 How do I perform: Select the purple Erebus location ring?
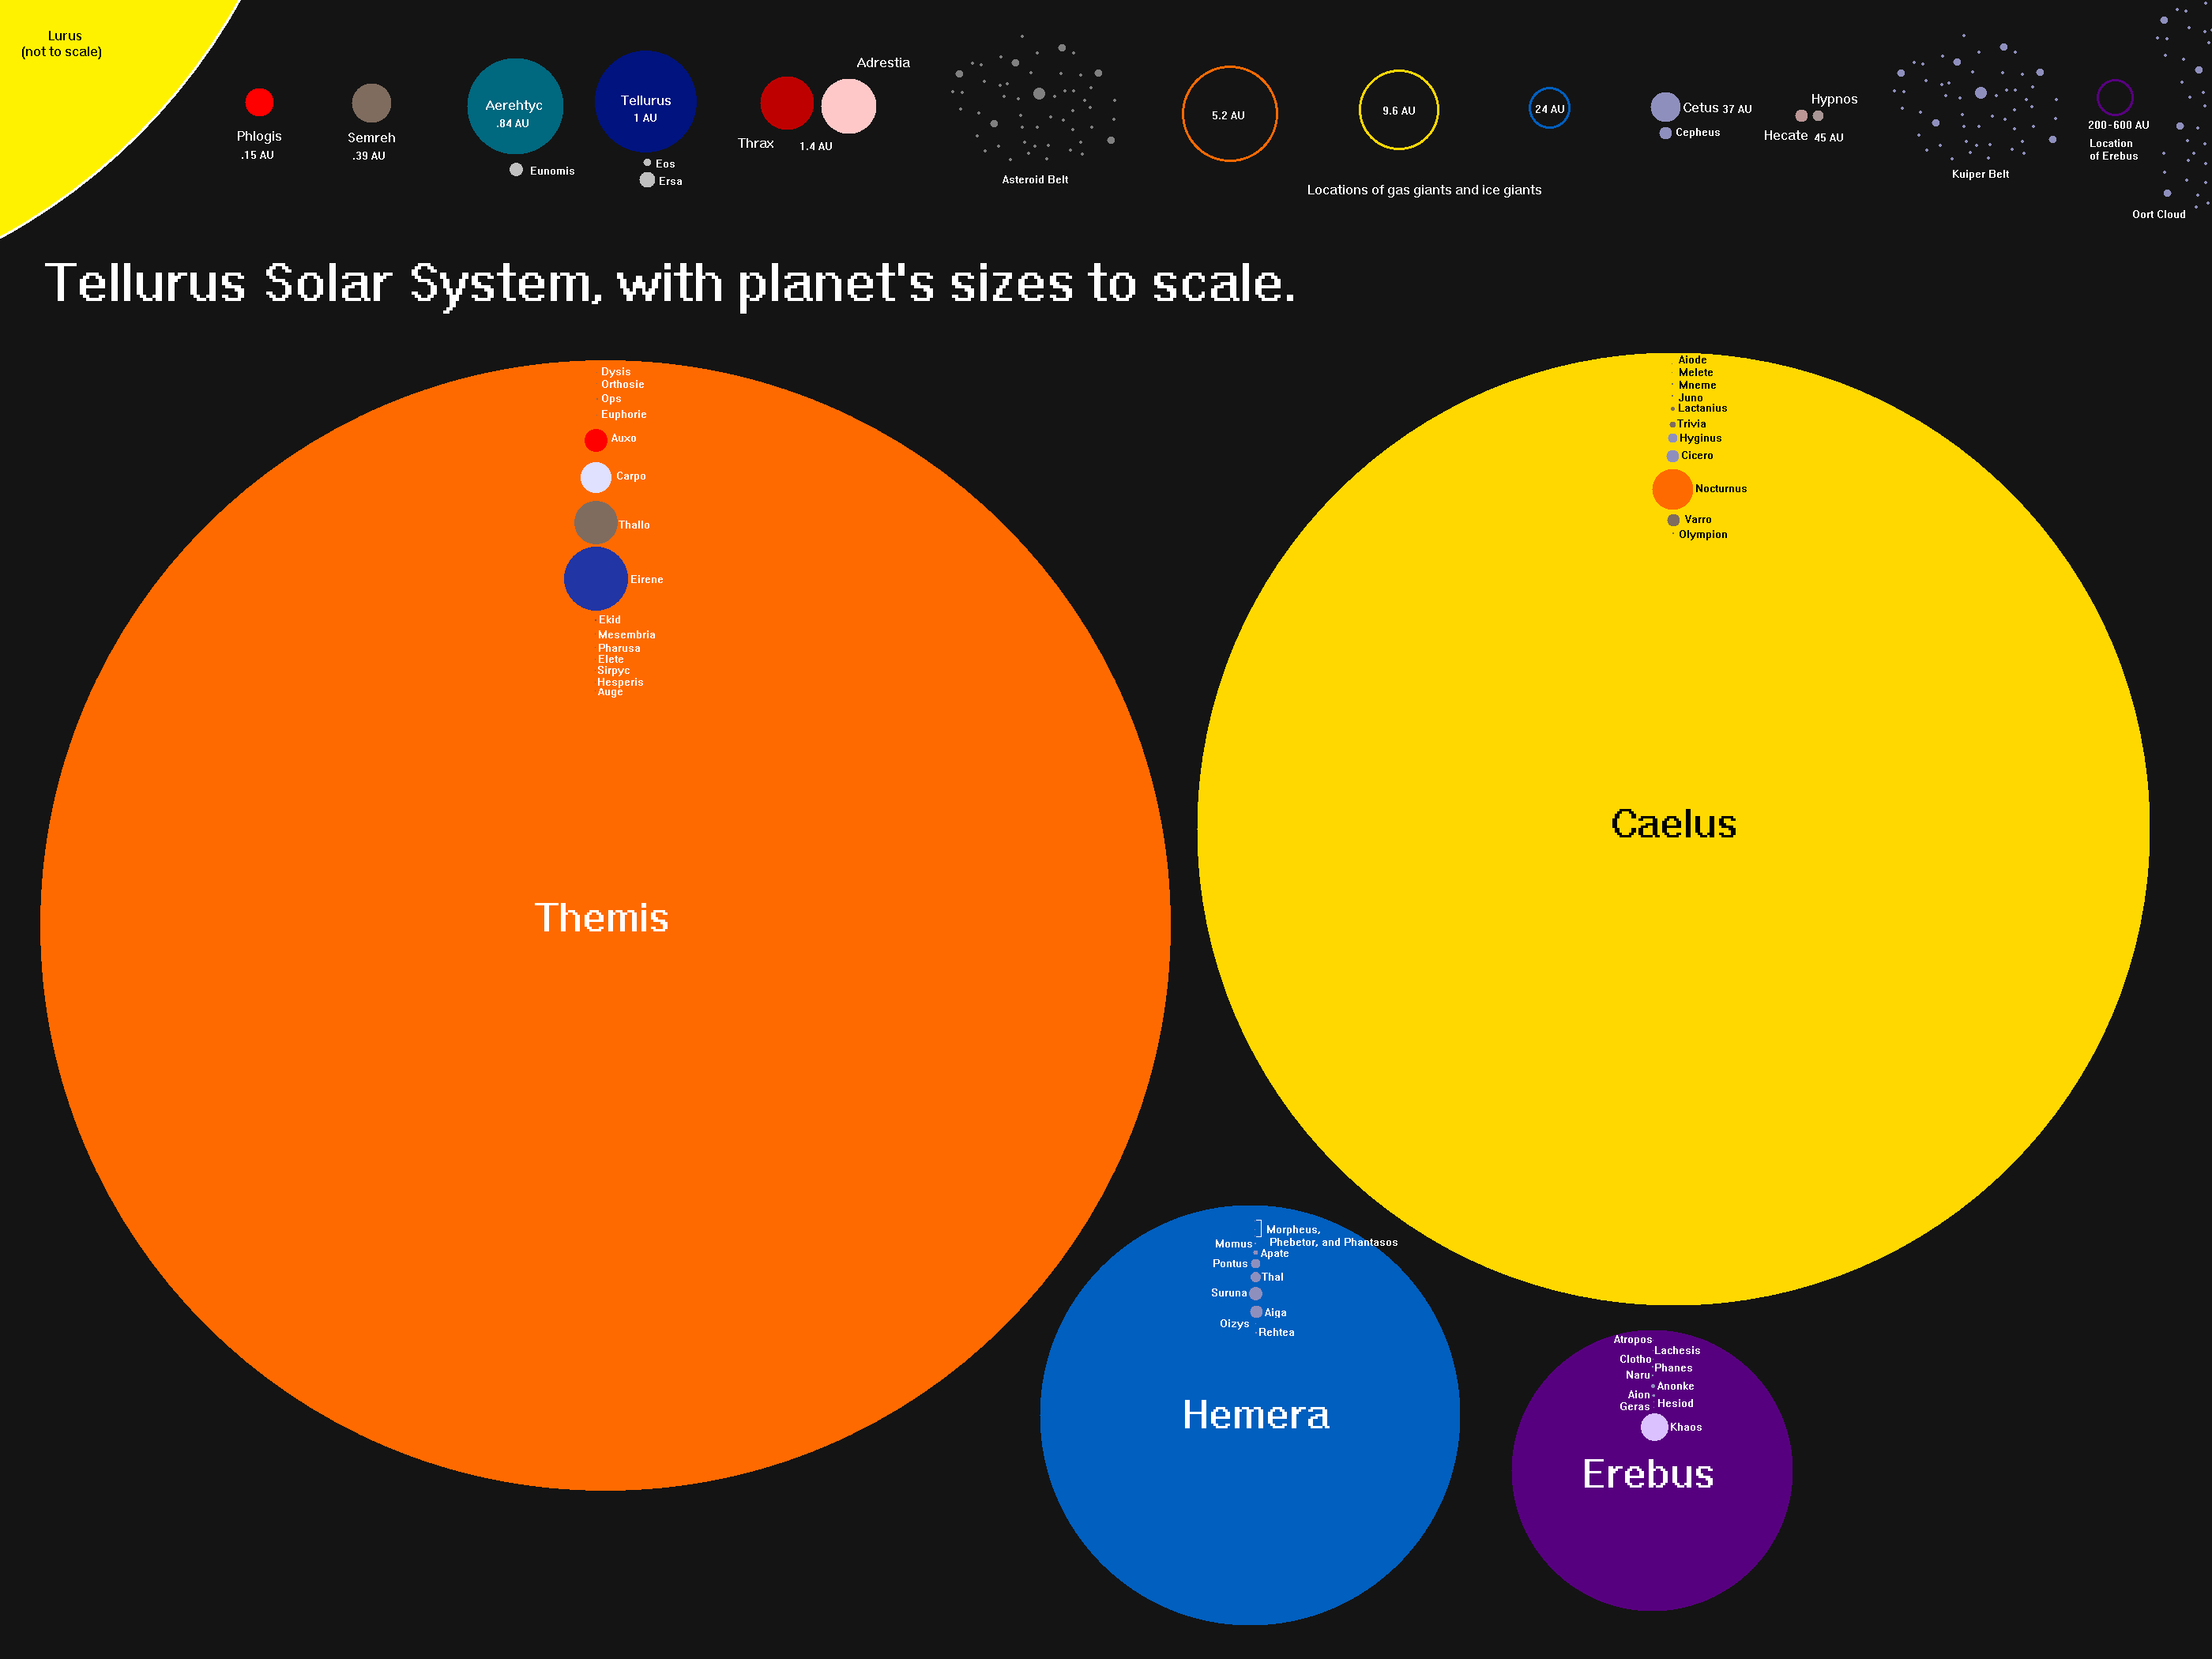tap(2114, 98)
